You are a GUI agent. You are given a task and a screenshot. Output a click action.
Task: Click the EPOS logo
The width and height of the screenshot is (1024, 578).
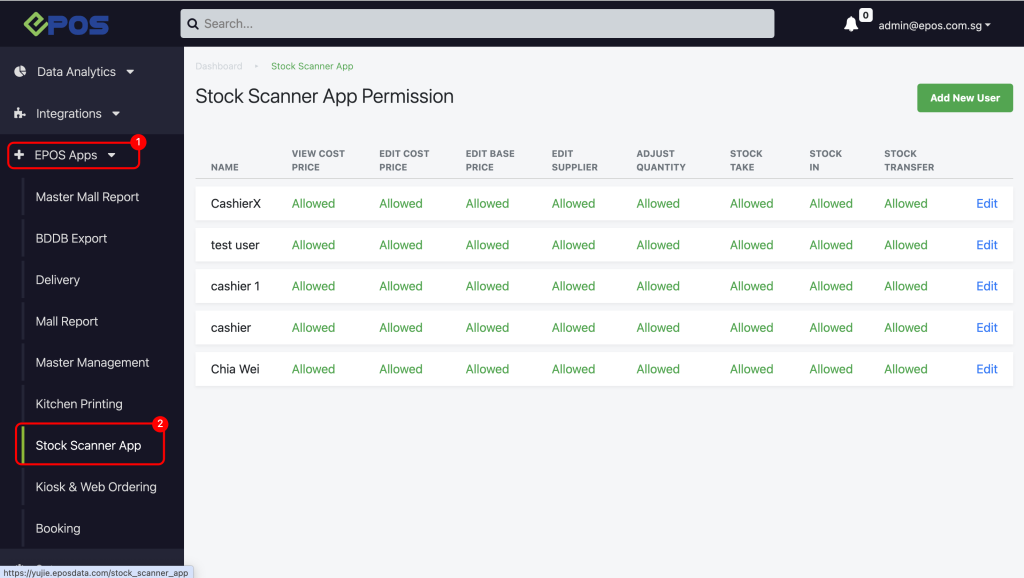(x=66, y=24)
